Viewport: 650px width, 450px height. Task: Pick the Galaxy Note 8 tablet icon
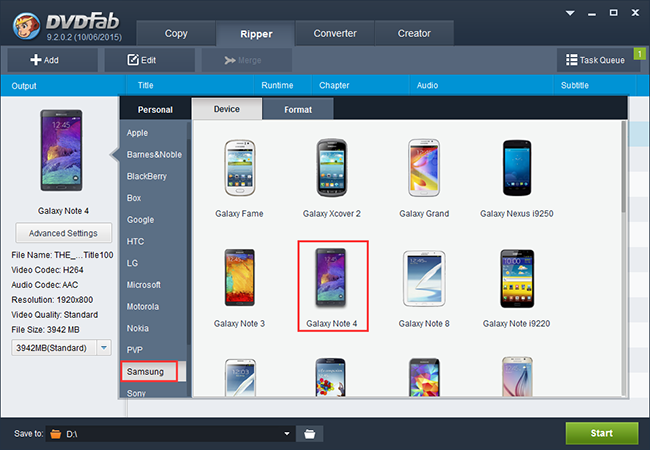[x=424, y=278]
